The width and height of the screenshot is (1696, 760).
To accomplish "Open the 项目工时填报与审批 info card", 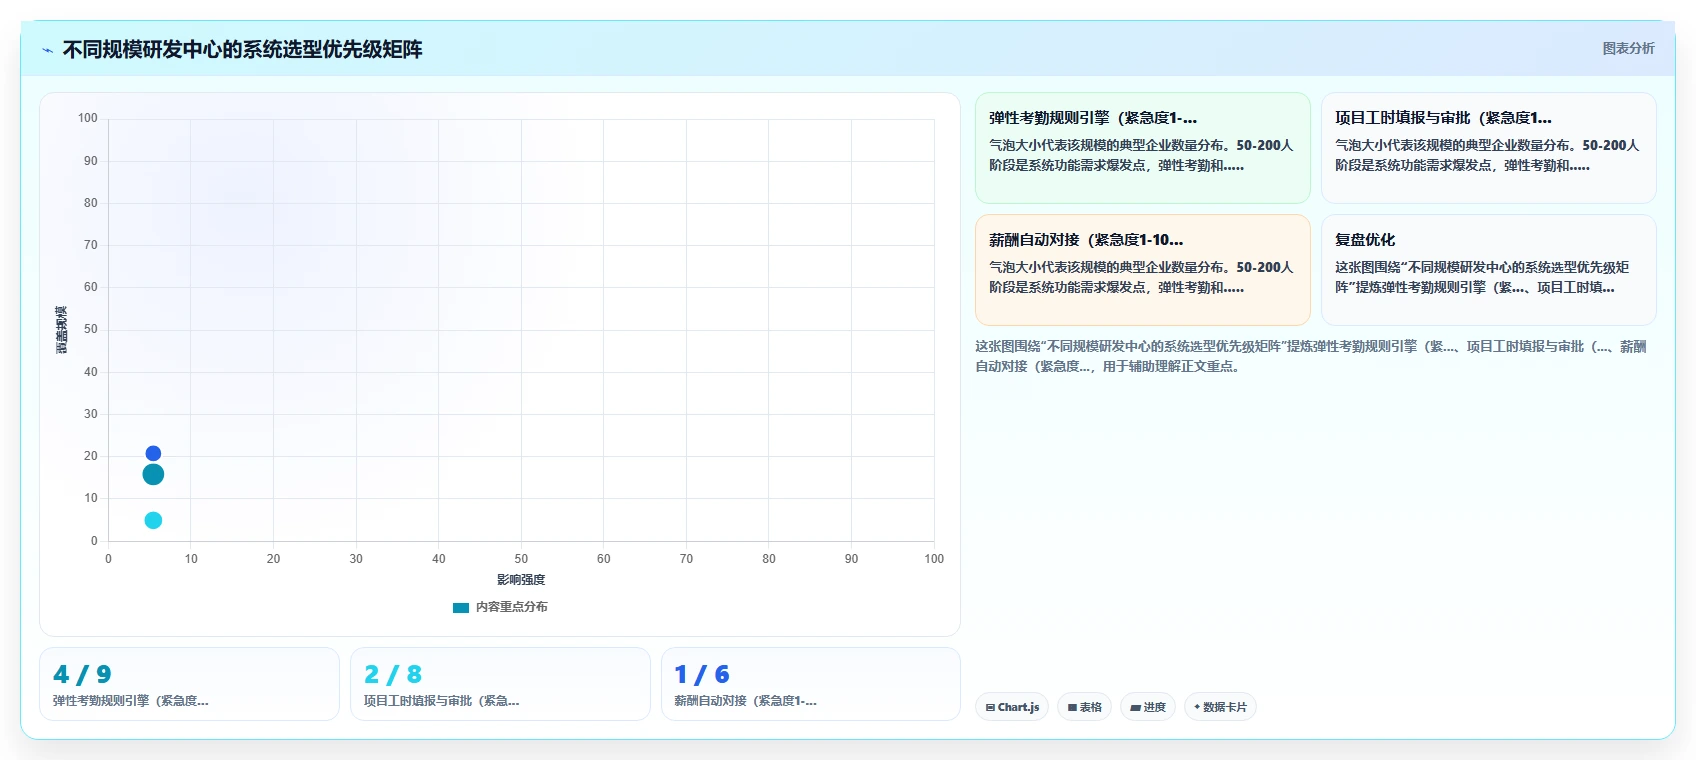I will pos(1488,148).
